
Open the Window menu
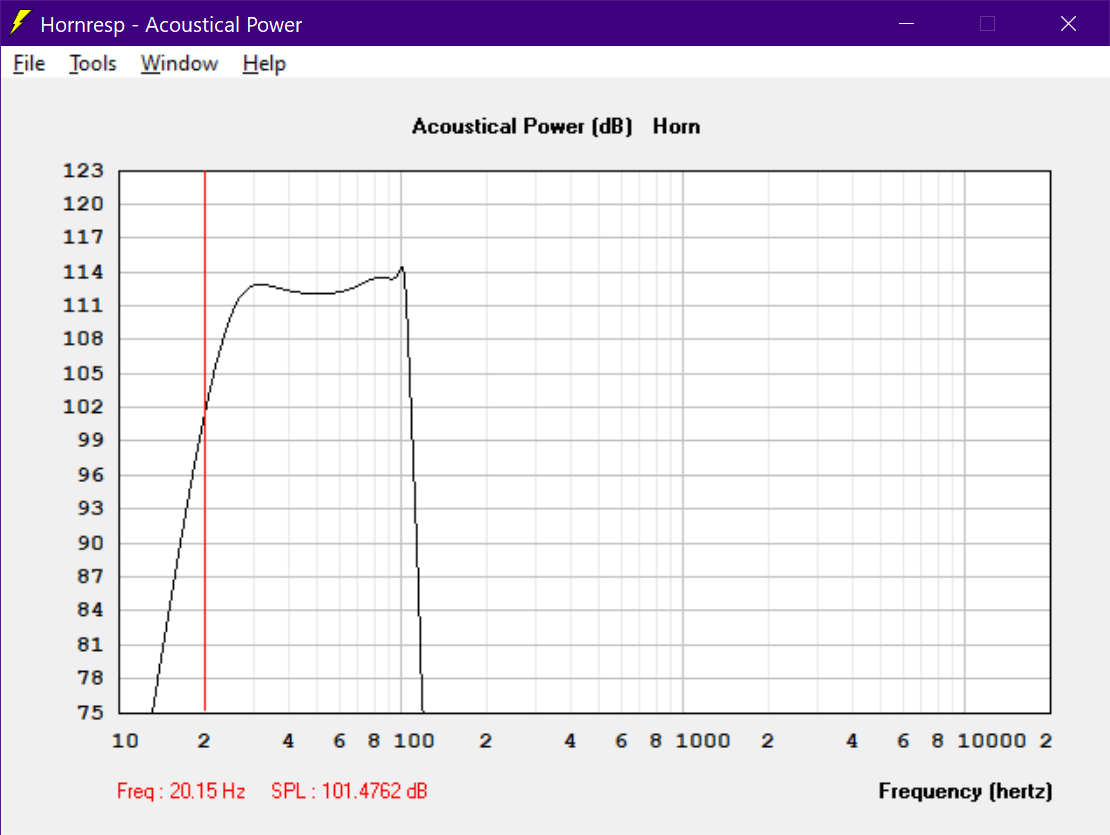pos(179,64)
